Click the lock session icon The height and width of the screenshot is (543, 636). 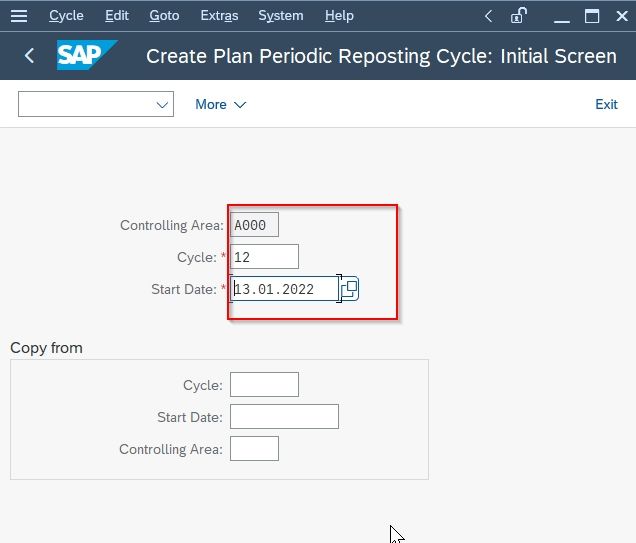[518, 16]
